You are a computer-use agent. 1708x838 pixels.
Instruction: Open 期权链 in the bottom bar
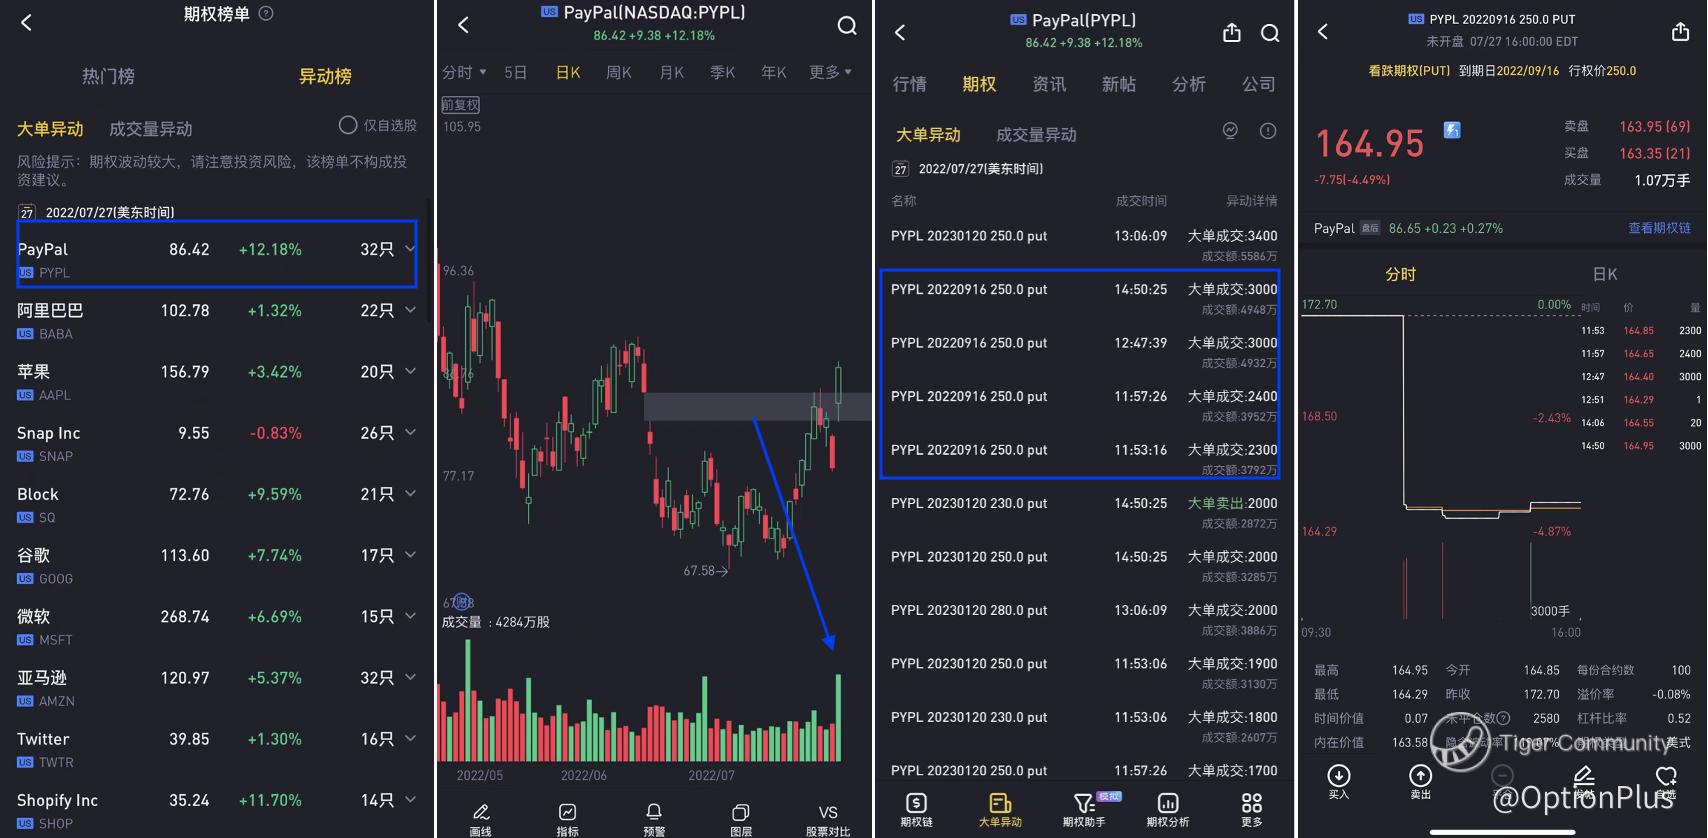coord(916,810)
